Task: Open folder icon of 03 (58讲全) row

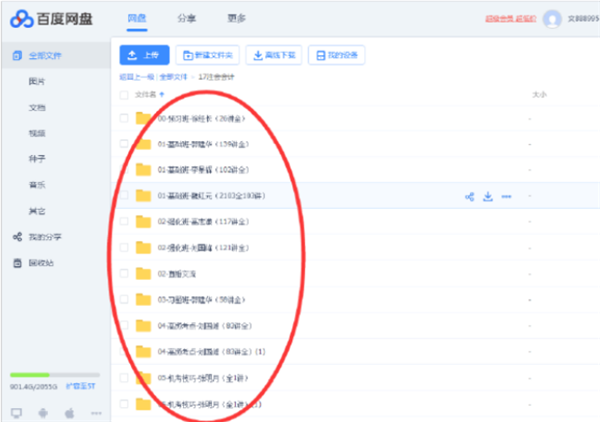Action: pos(143,300)
